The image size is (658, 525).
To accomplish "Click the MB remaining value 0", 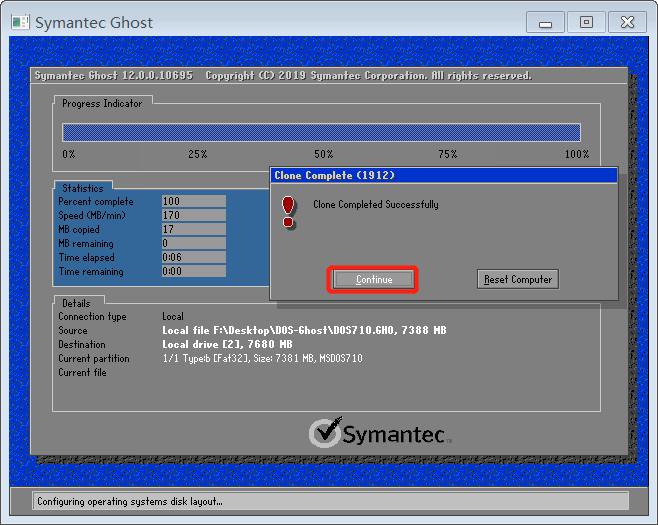I will (193, 243).
